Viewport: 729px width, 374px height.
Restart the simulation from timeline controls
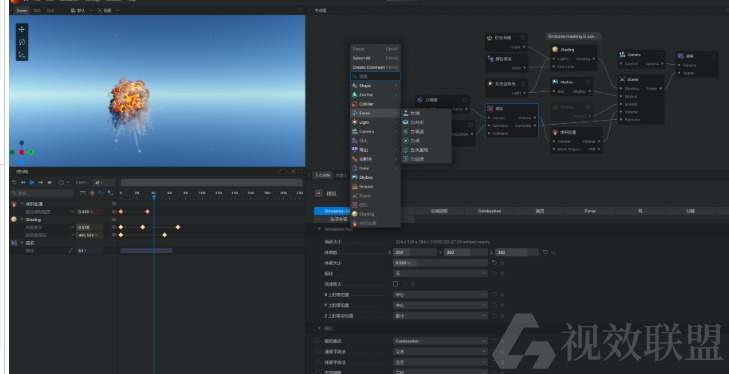click(x=14, y=182)
